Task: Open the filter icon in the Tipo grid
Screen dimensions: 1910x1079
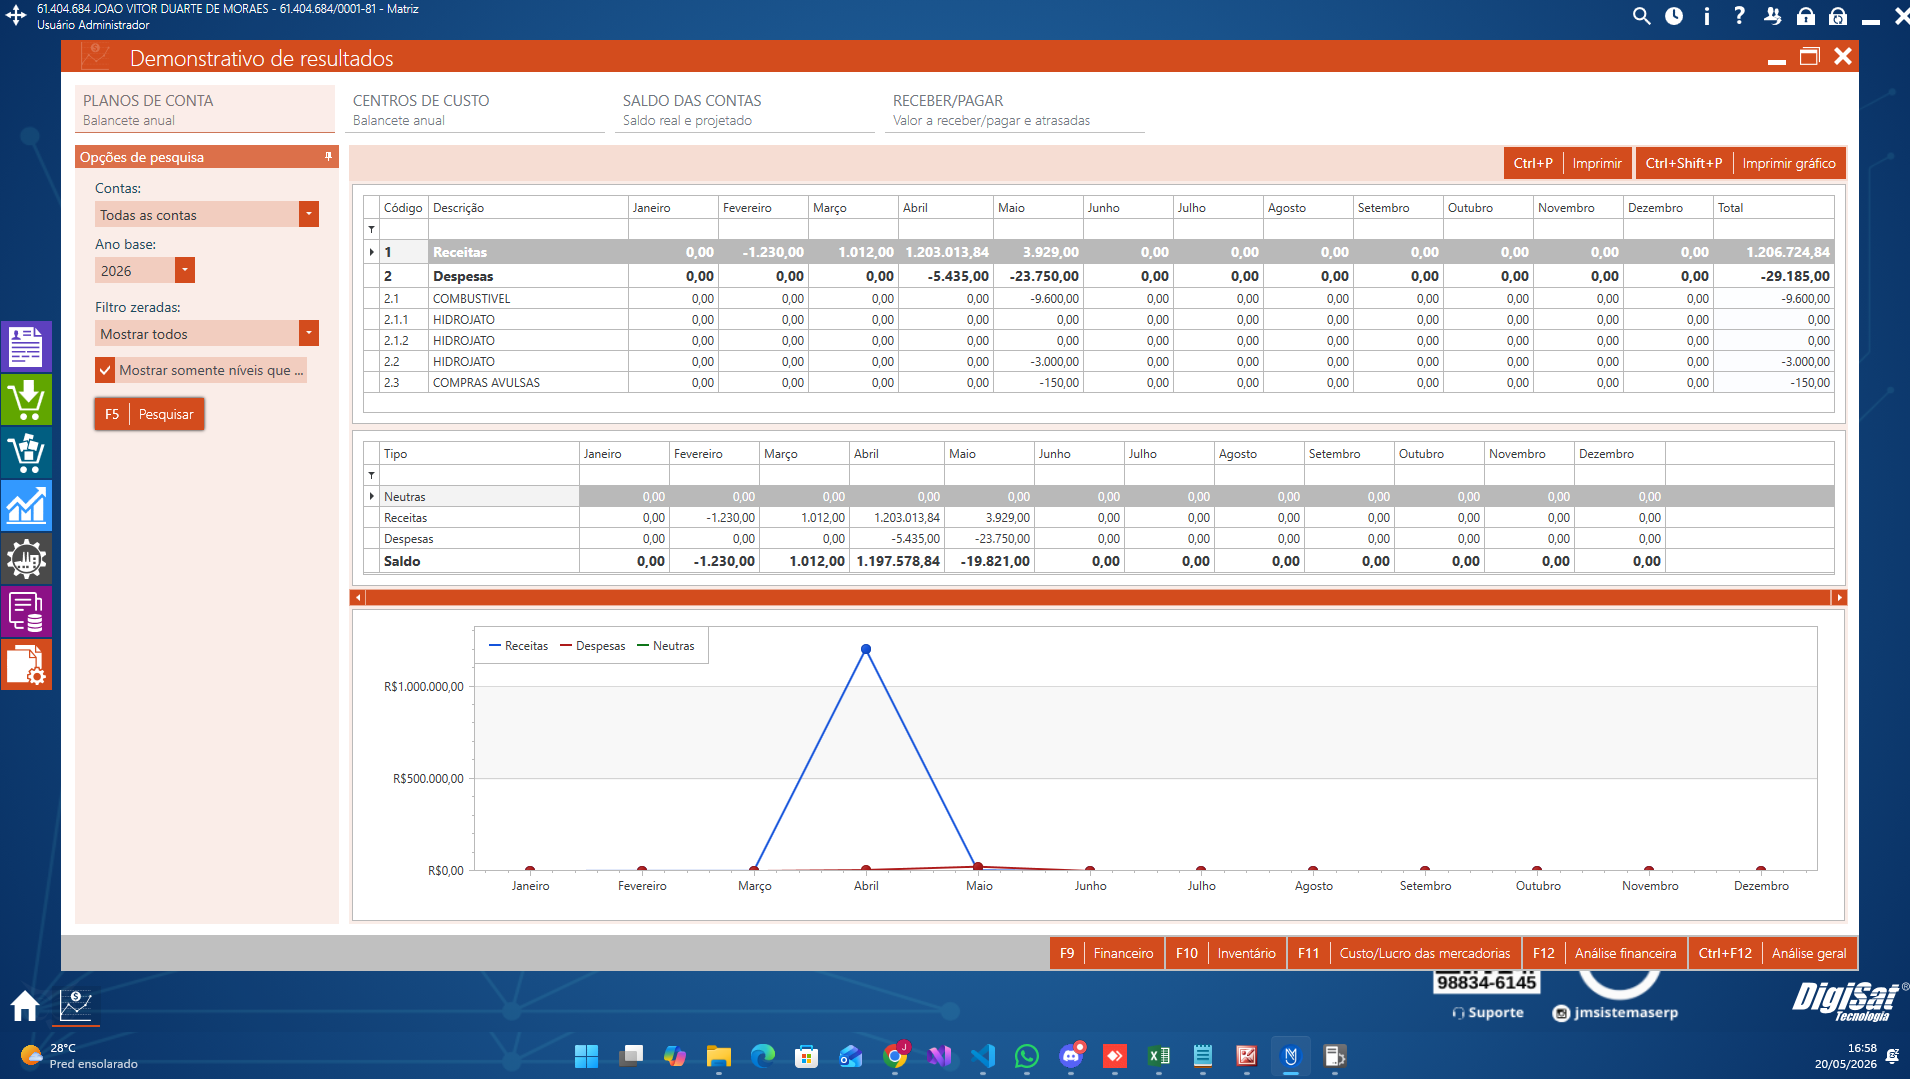Action: [x=372, y=476]
